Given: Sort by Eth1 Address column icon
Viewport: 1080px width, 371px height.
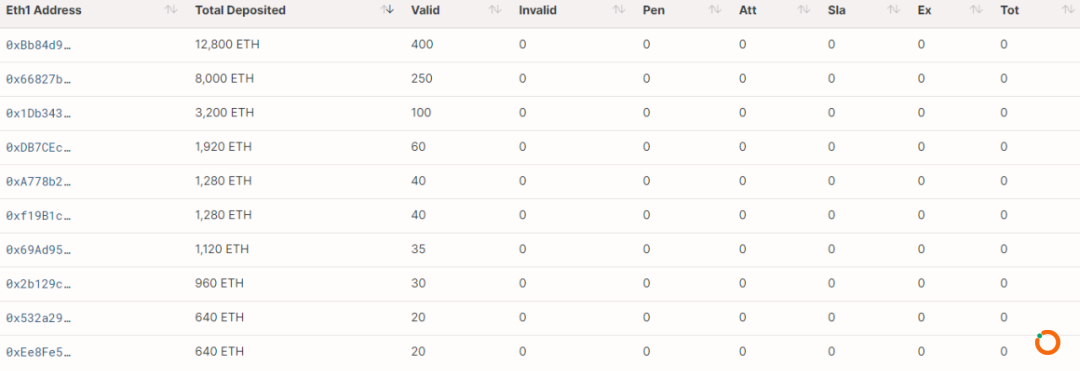Looking at the screenshot, I should point(171,10).
